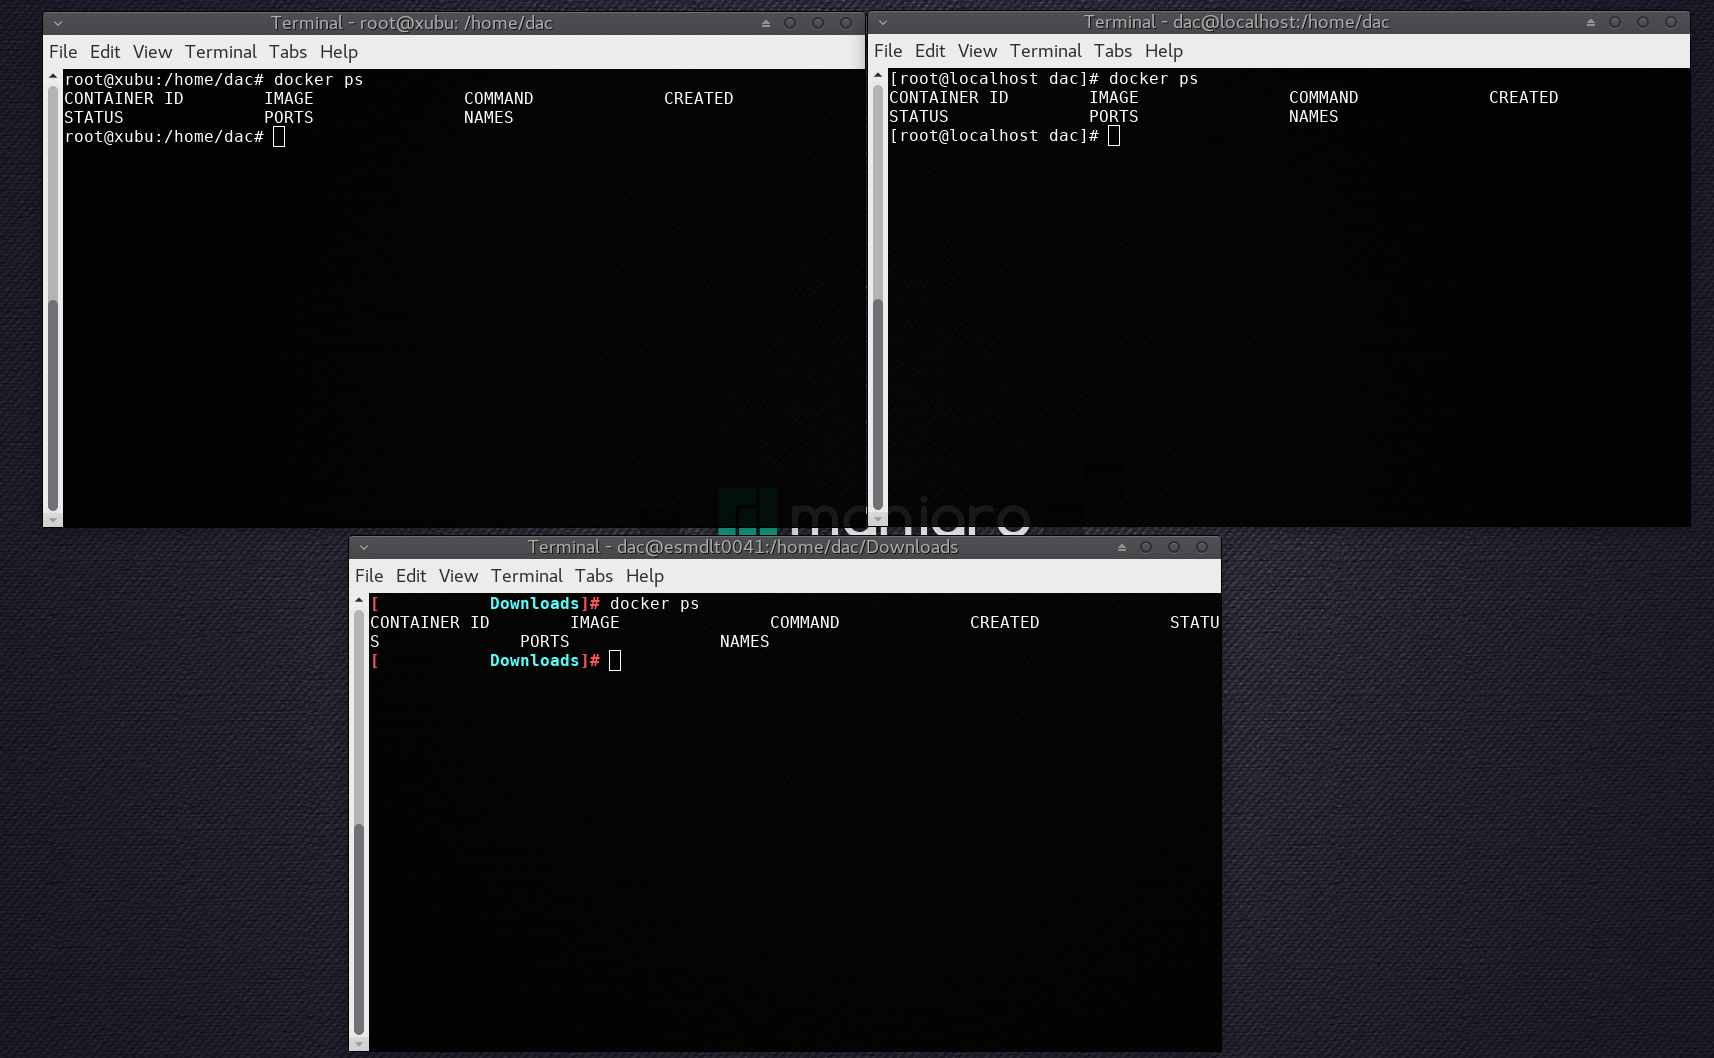Click scrollbar thumb in root@xubu terminal

(x=53, y=405)
